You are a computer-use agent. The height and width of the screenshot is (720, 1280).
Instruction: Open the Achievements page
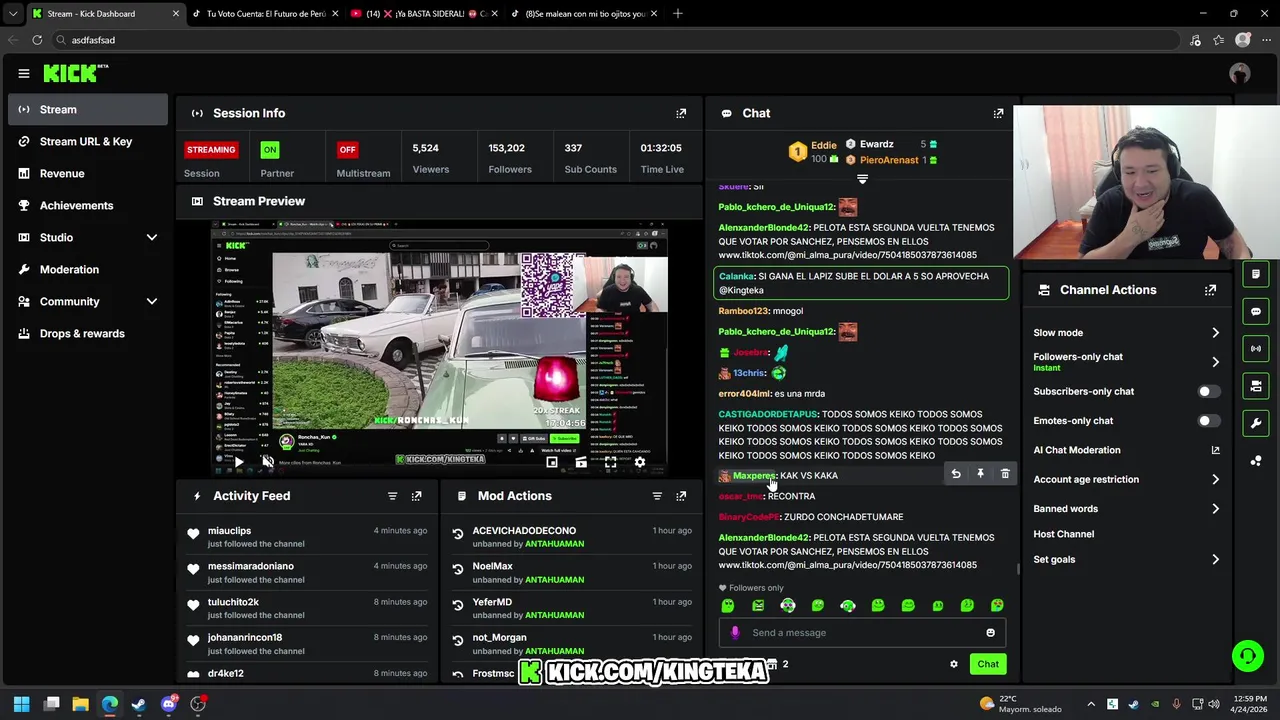coord(88,205)
